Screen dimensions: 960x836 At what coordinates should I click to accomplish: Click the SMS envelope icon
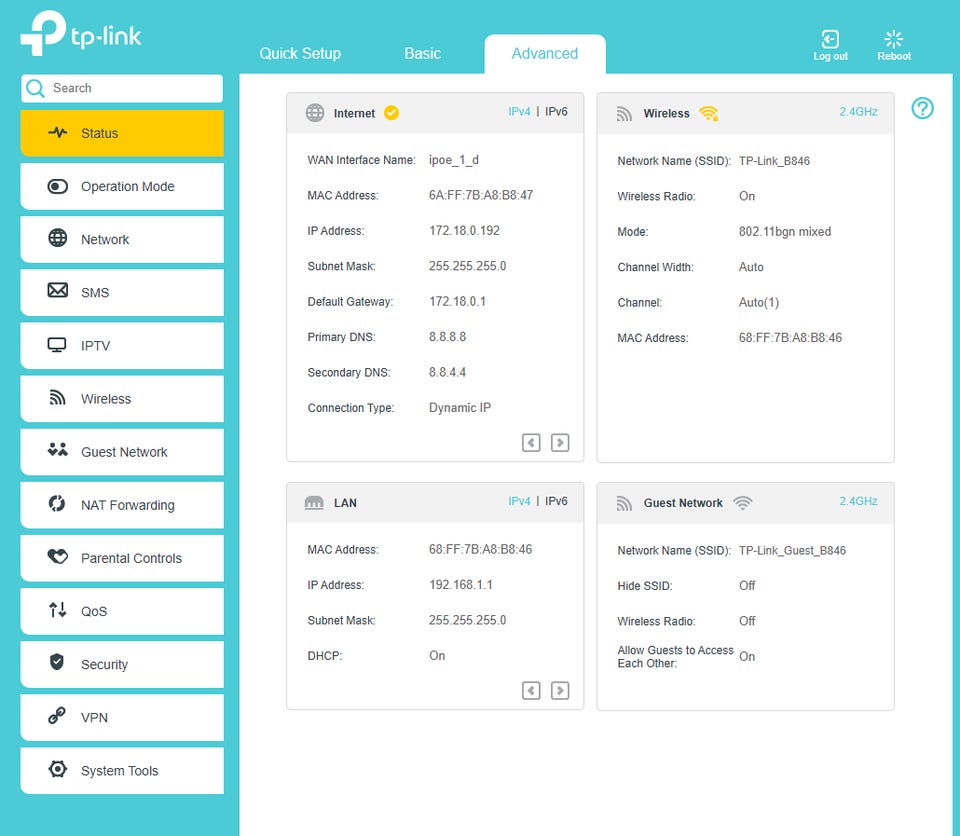(58, 290)
